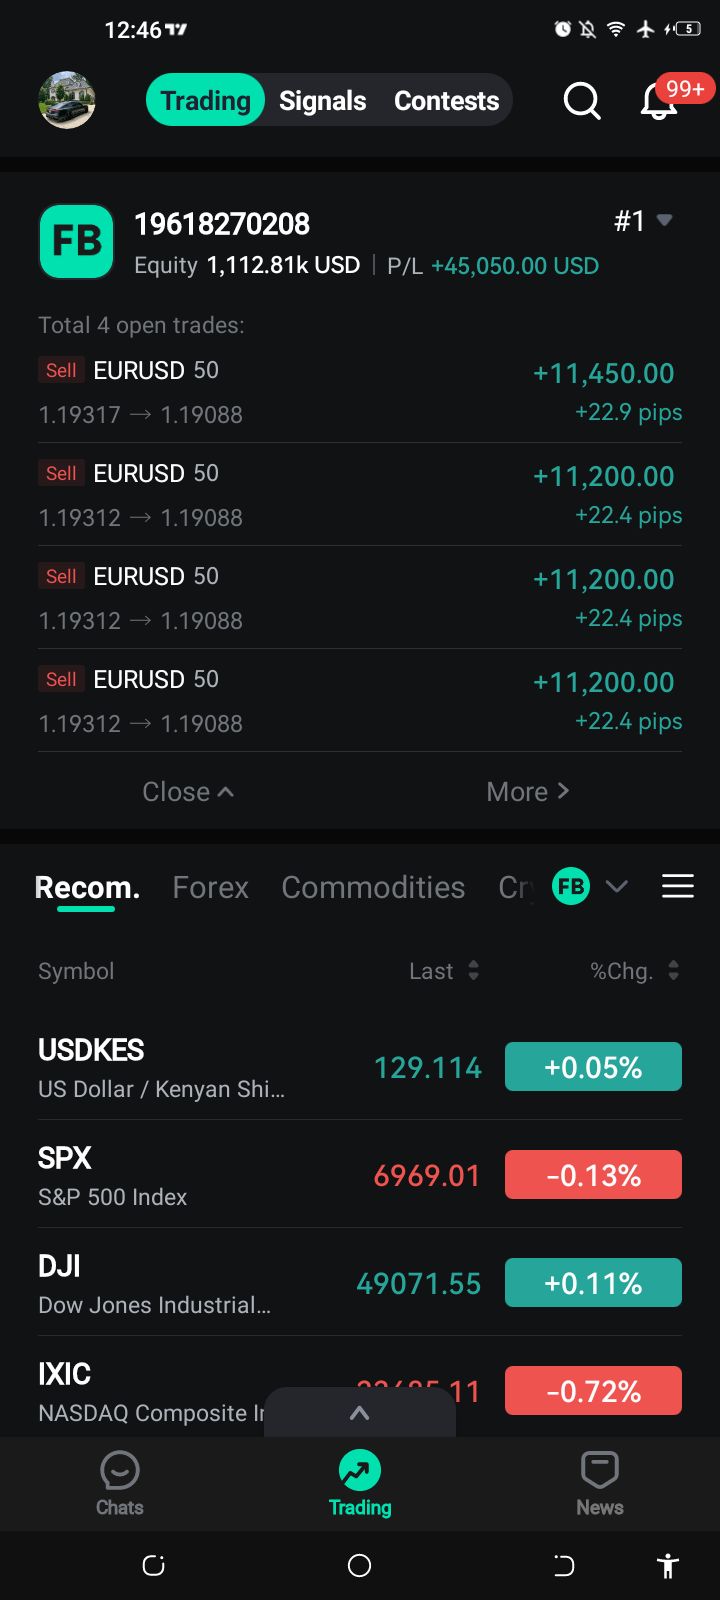Switch to the Signals toggle option
720x1600 pixels.
point(322,101)
